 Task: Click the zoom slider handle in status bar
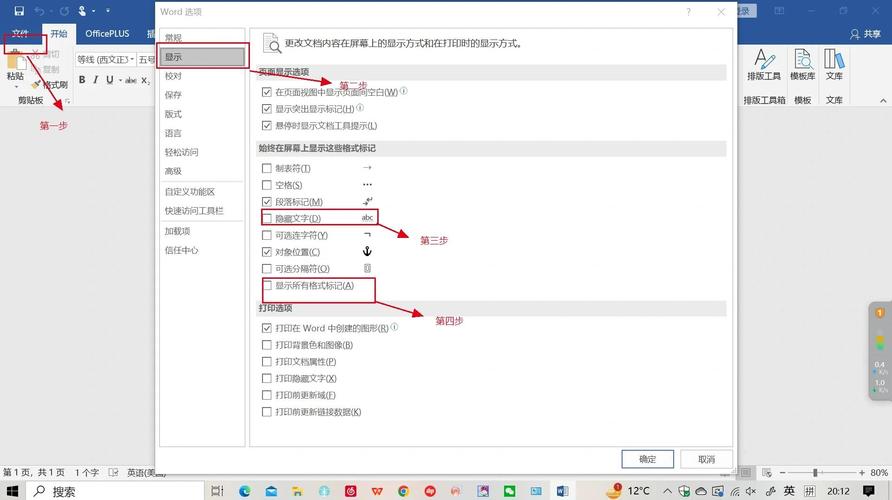click(815, 473)
